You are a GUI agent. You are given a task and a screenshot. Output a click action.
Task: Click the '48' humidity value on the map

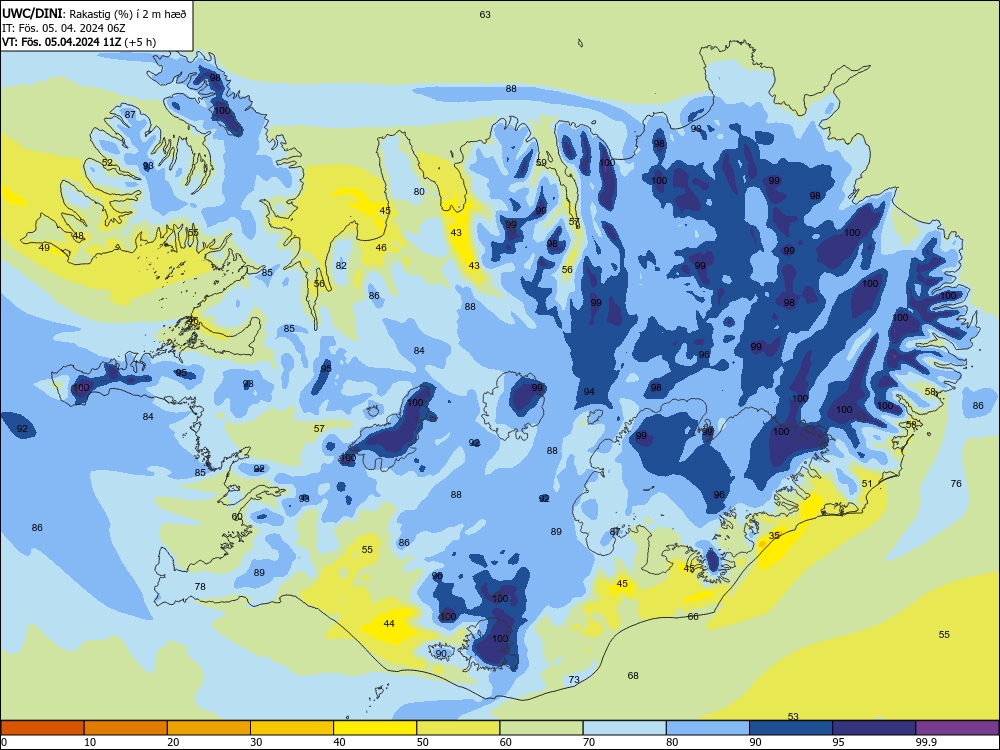coord(78,236)
